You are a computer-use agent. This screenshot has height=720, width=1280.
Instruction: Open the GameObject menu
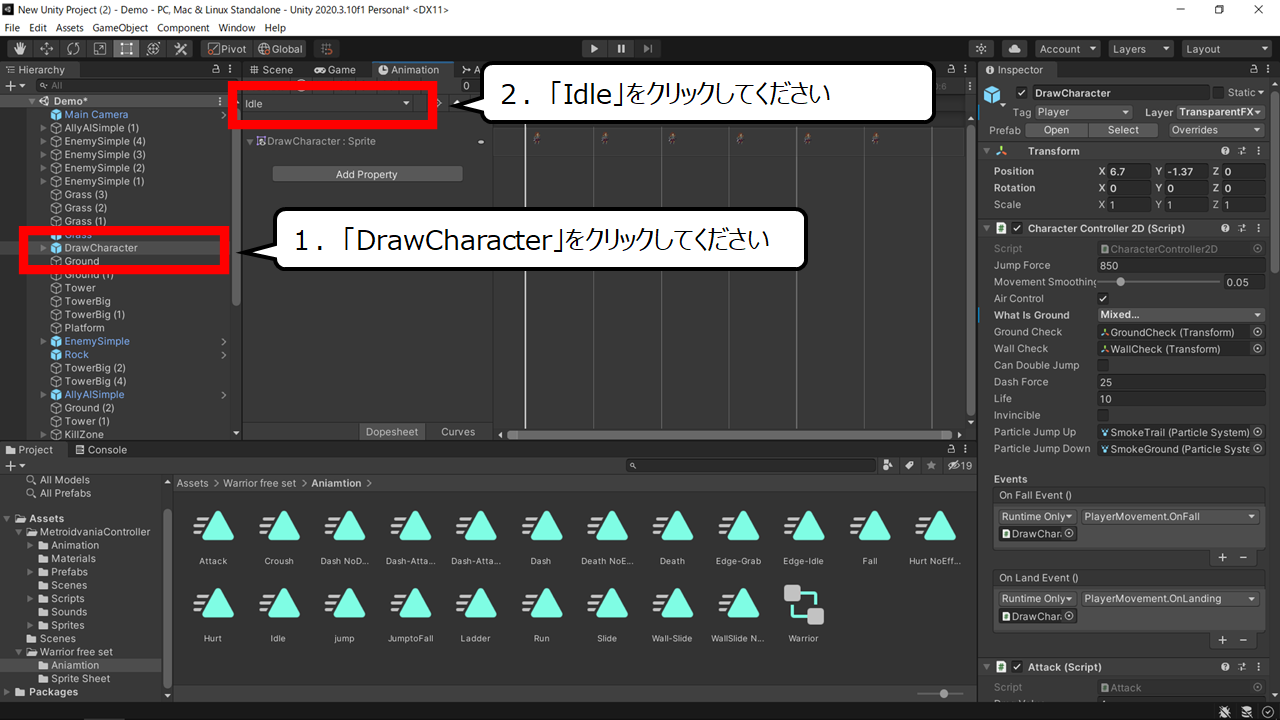pyautogui.click(x=120, y=28)
